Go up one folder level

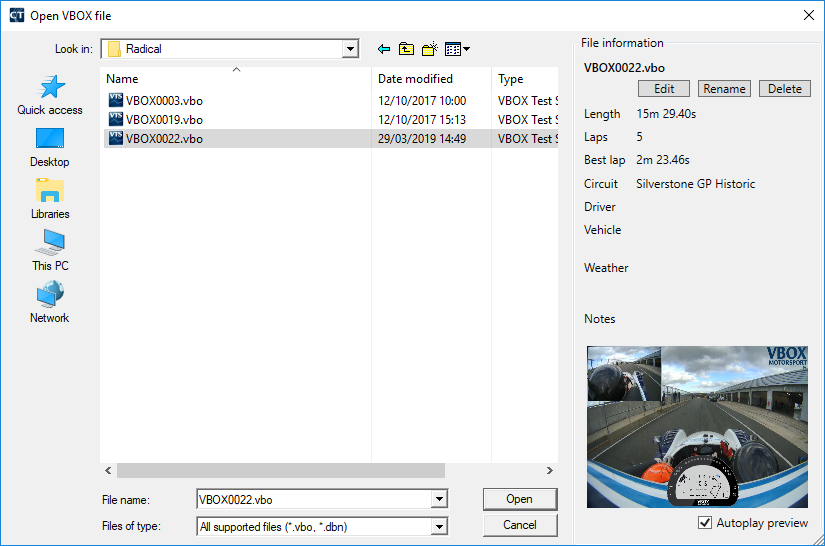click(406, 49)
